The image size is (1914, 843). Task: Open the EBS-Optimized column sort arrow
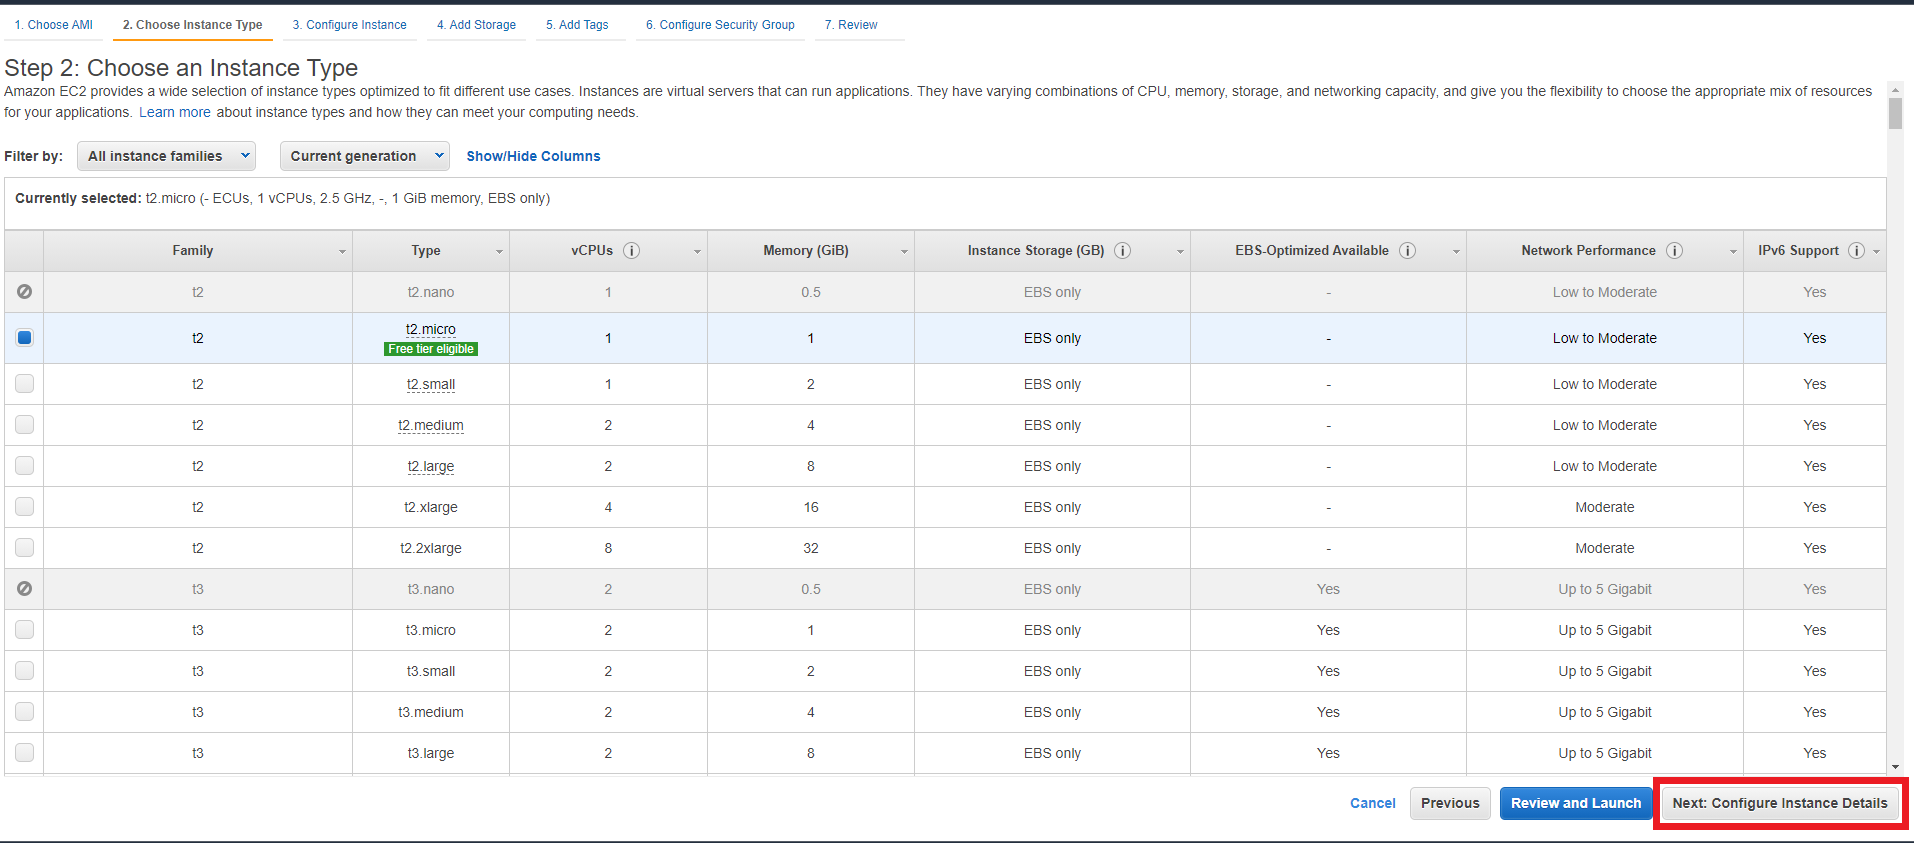point(1456,252)
